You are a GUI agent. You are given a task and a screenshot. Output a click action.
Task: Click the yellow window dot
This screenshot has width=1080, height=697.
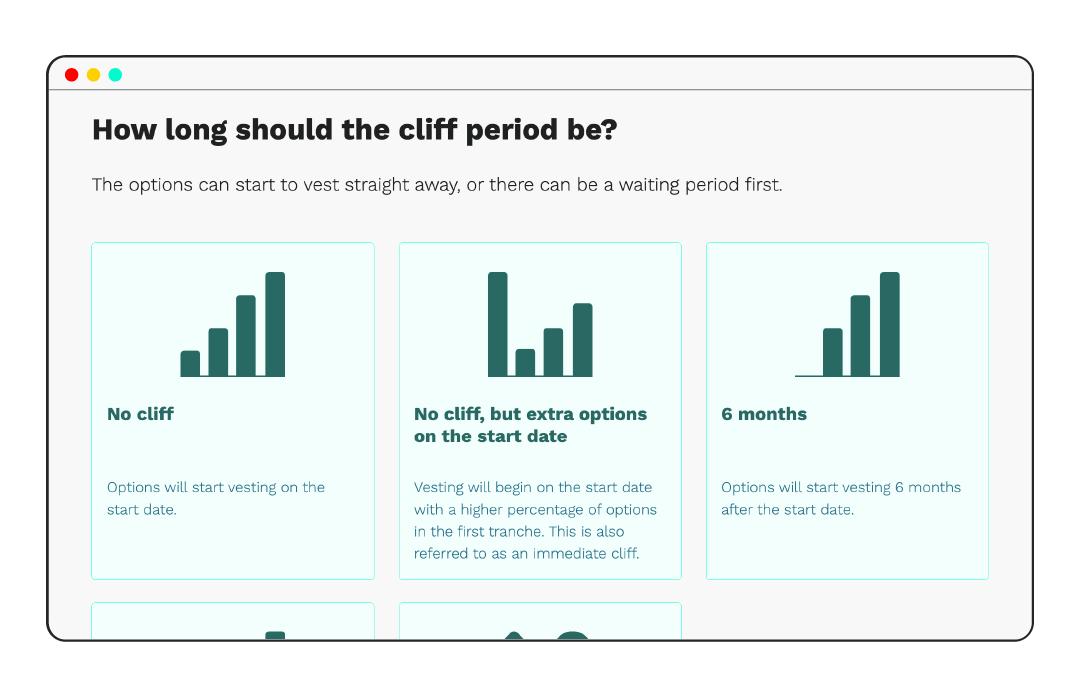(x=94, y=74)
